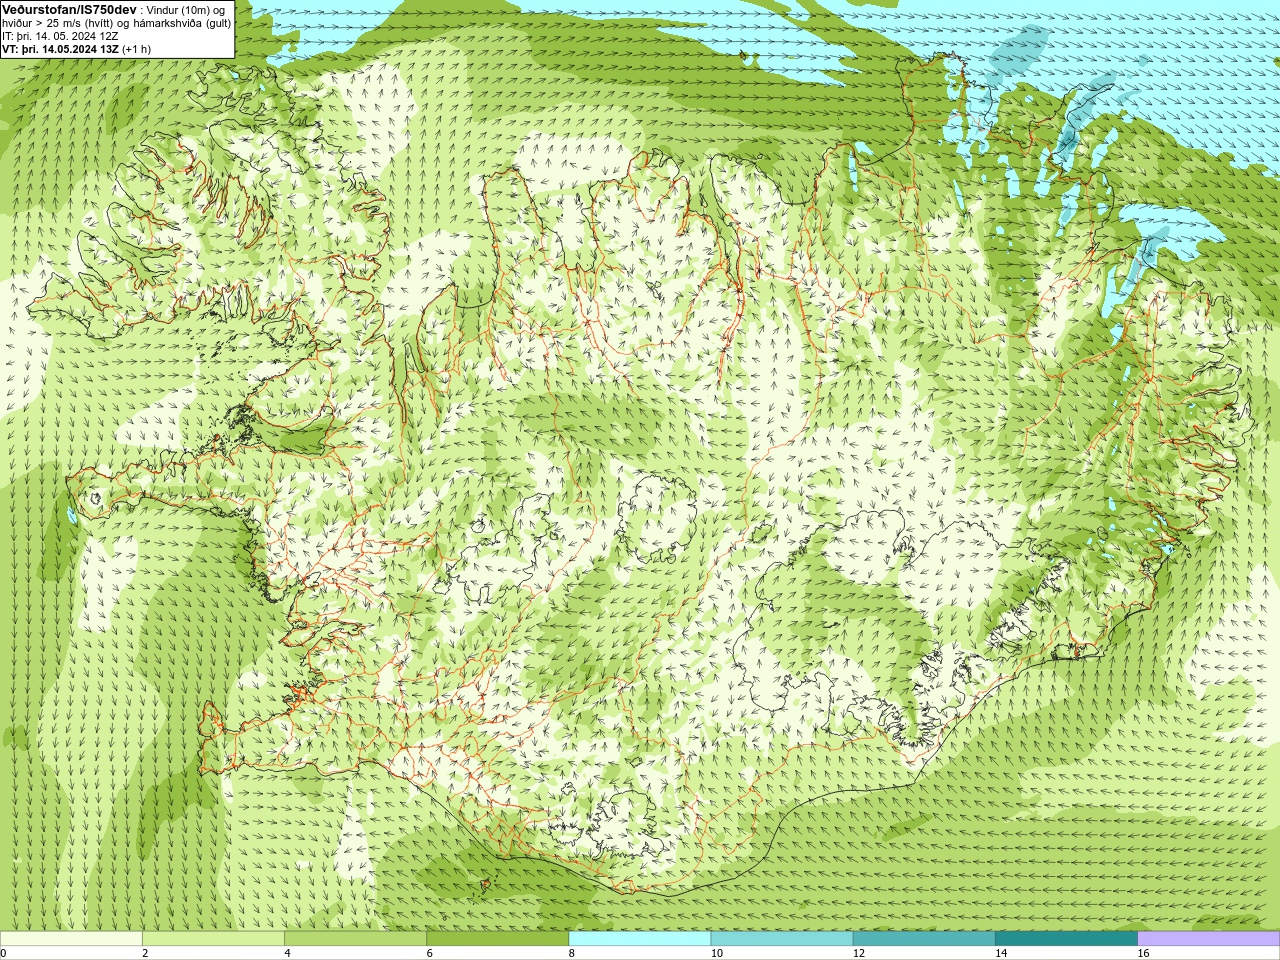Click the legend tick label 2
Image resolution: width=1280 pixels, height=960 pixels.
145,953
